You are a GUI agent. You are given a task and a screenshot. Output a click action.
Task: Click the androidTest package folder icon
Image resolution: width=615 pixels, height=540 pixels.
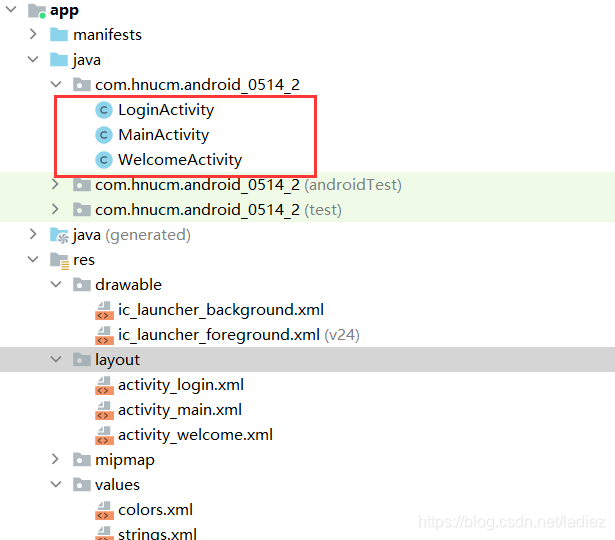(x=82, y=185)
